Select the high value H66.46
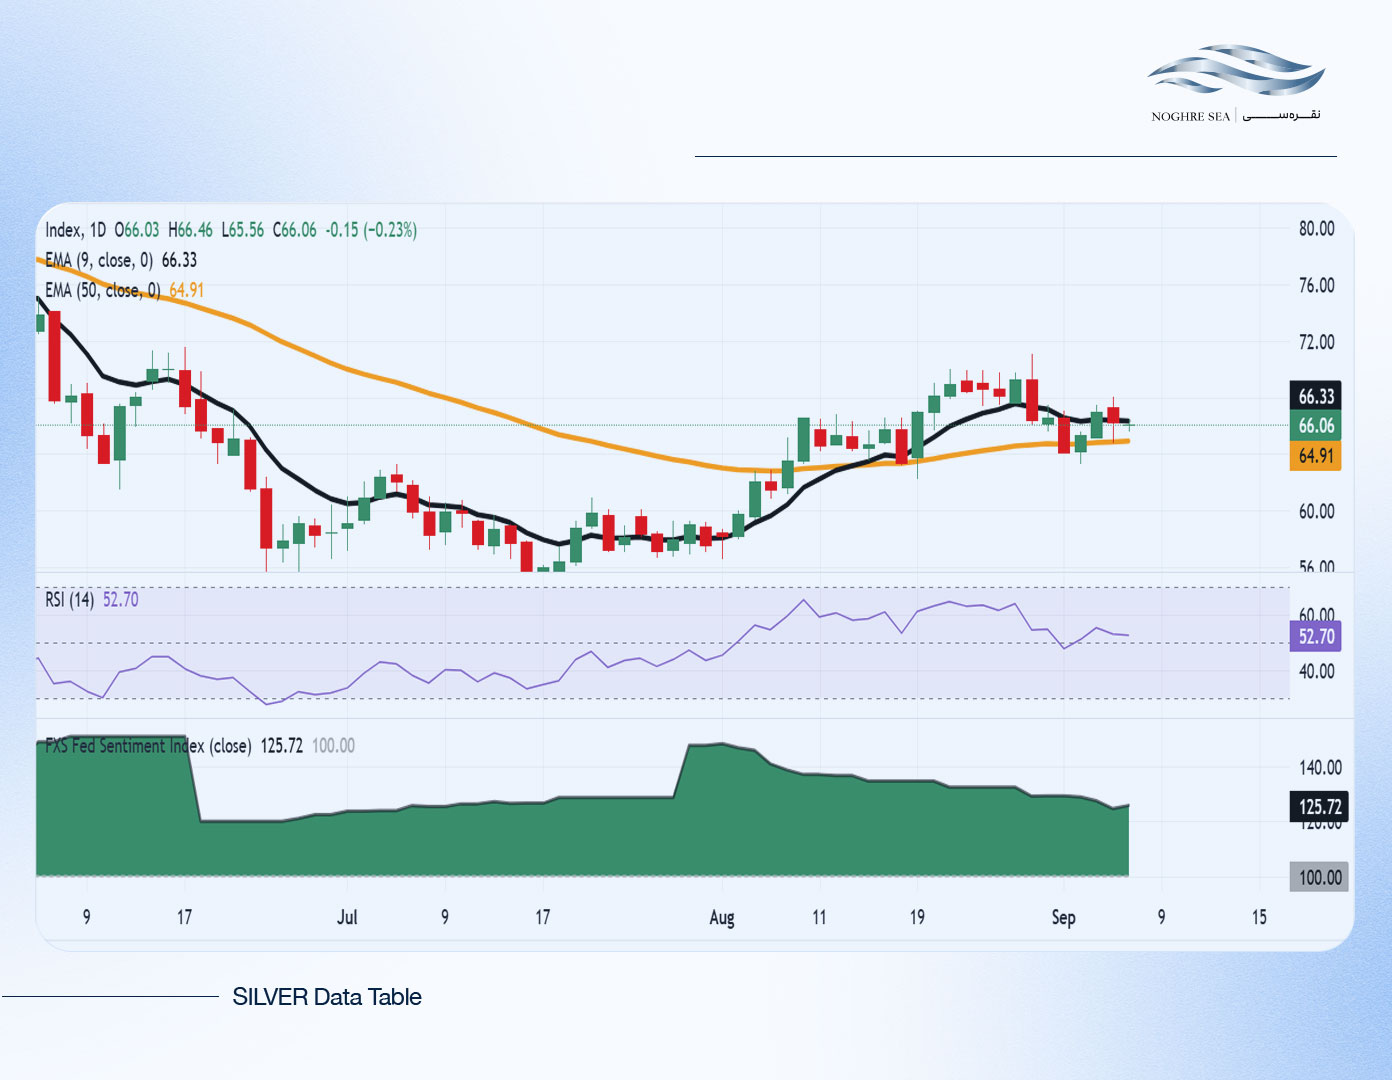1392x1080 pixels. pyautogui.click(x=190, y=230)
